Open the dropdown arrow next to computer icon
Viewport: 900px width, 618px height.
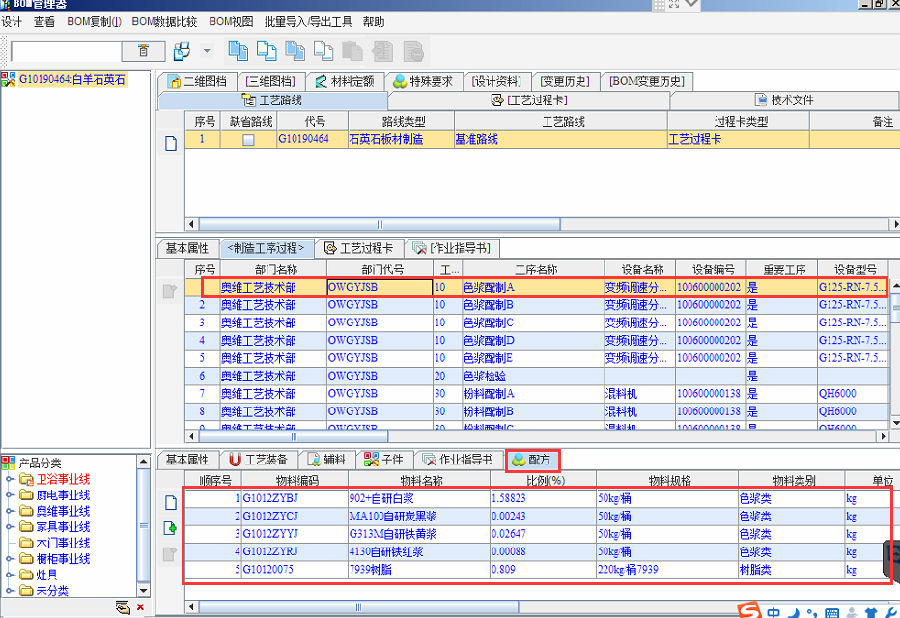point(207,51)
